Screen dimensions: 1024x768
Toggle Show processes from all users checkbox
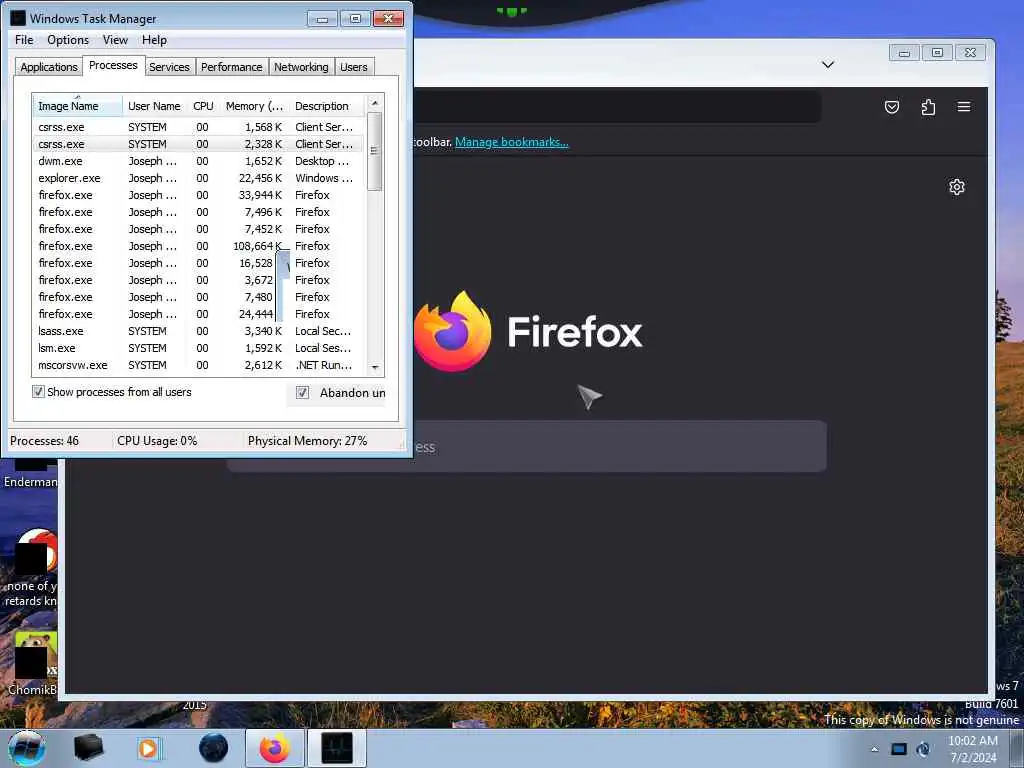click(x=39, y=392)
